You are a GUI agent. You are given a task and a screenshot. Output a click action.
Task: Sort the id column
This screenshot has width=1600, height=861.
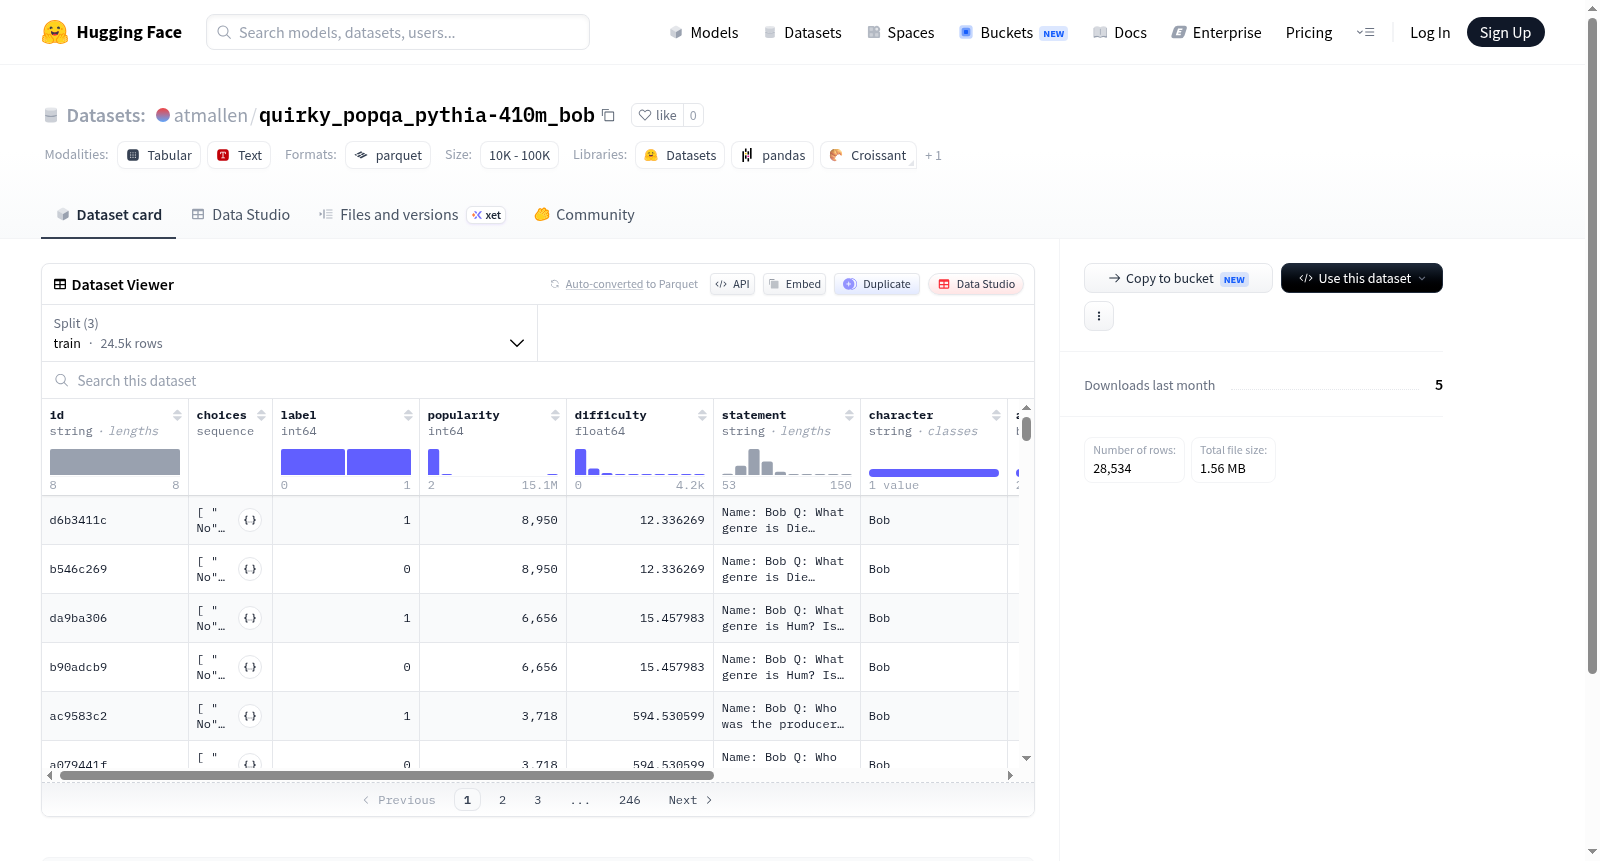click(x=177, y=415)
